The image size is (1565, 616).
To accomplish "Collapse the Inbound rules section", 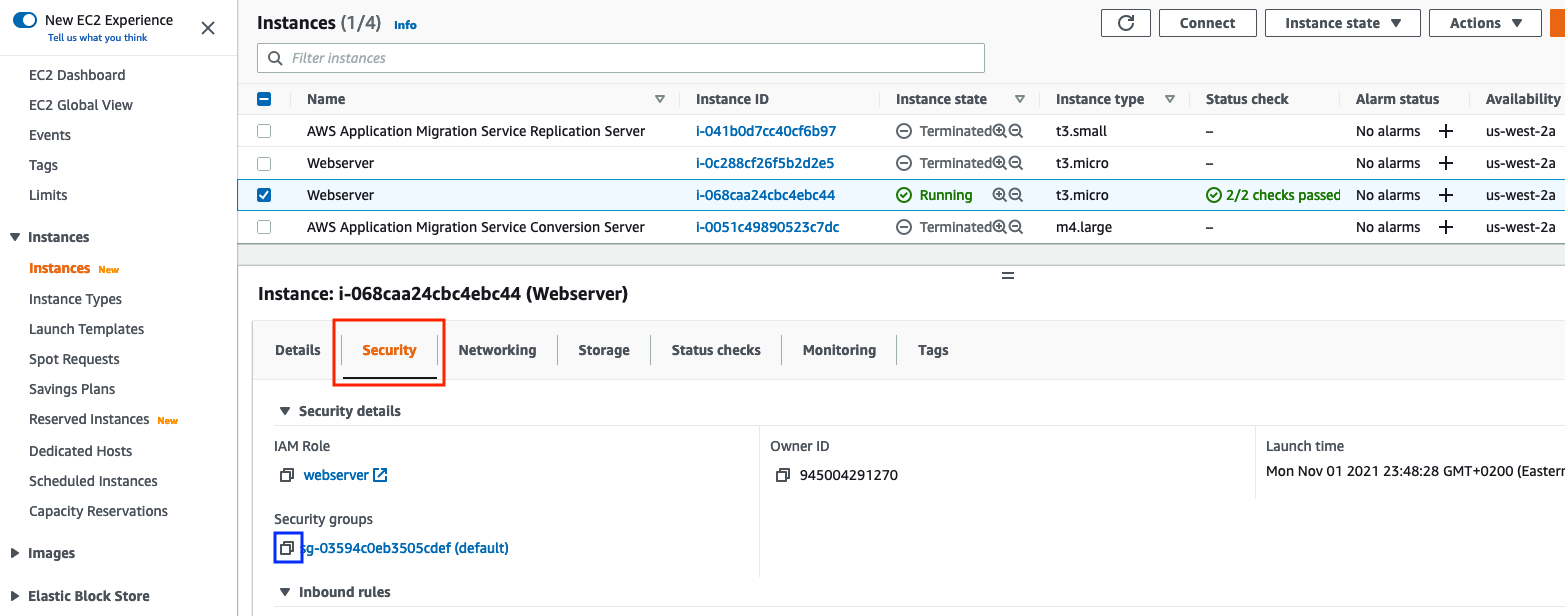I will [285, 592].
